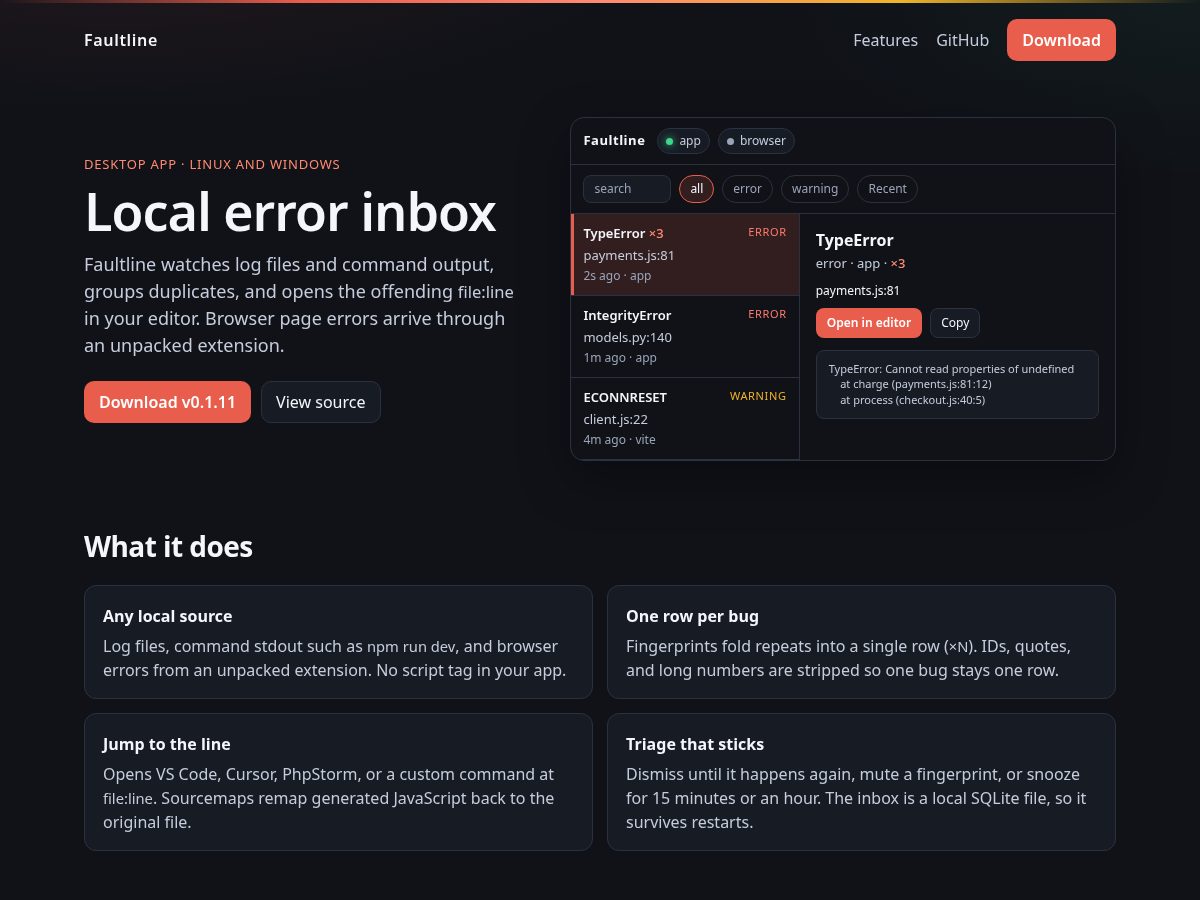Click the Download button in header
1200x900 pixels.
pyautogui.click(x=1061, y=40)
